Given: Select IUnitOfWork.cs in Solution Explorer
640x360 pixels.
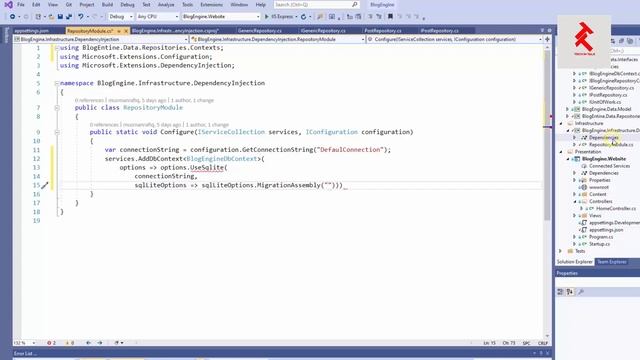Looking at the screenshot, I should [x=605, y=102].
